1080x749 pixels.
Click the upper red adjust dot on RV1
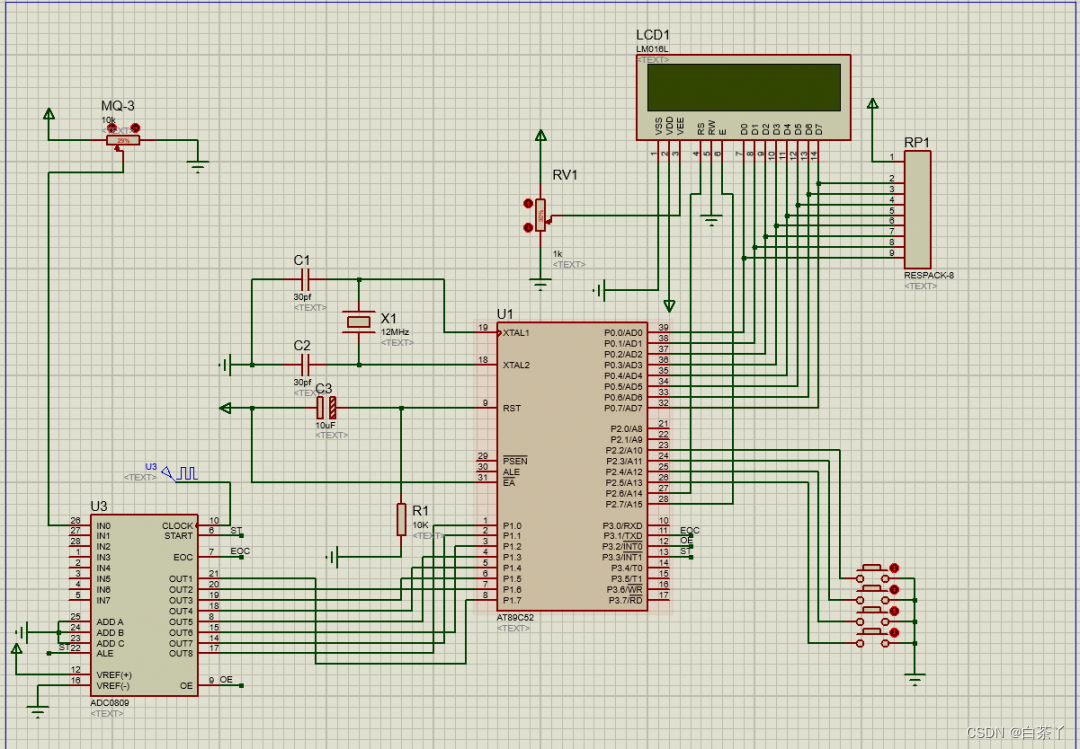coord(528,203)
